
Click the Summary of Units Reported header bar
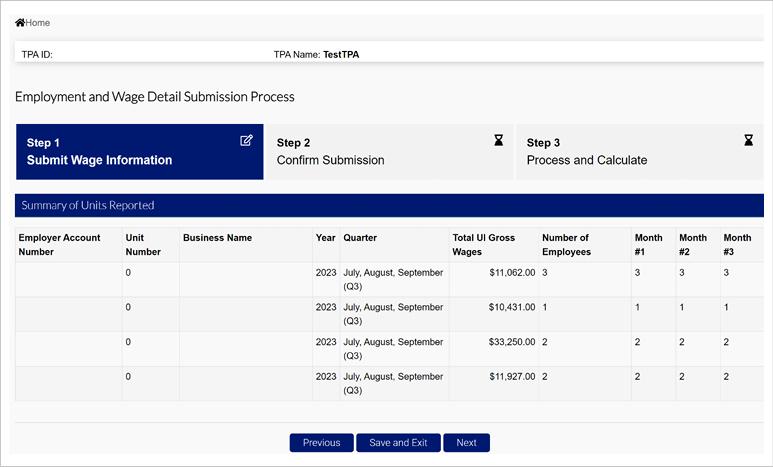pyautogui.click(x=389, y=205)
